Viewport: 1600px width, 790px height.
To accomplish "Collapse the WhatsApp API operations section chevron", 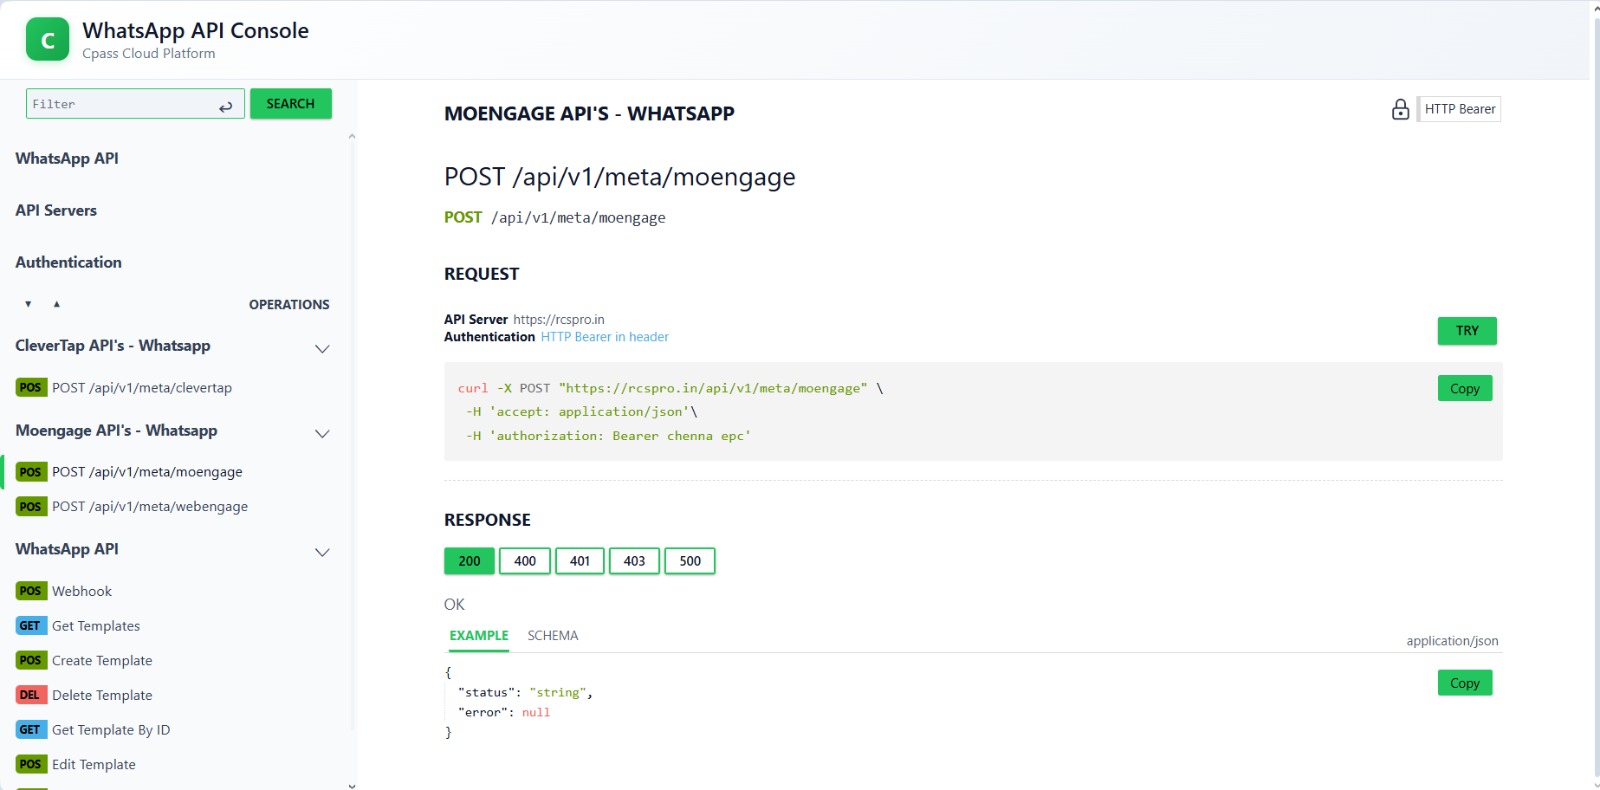I will [322, 552].
